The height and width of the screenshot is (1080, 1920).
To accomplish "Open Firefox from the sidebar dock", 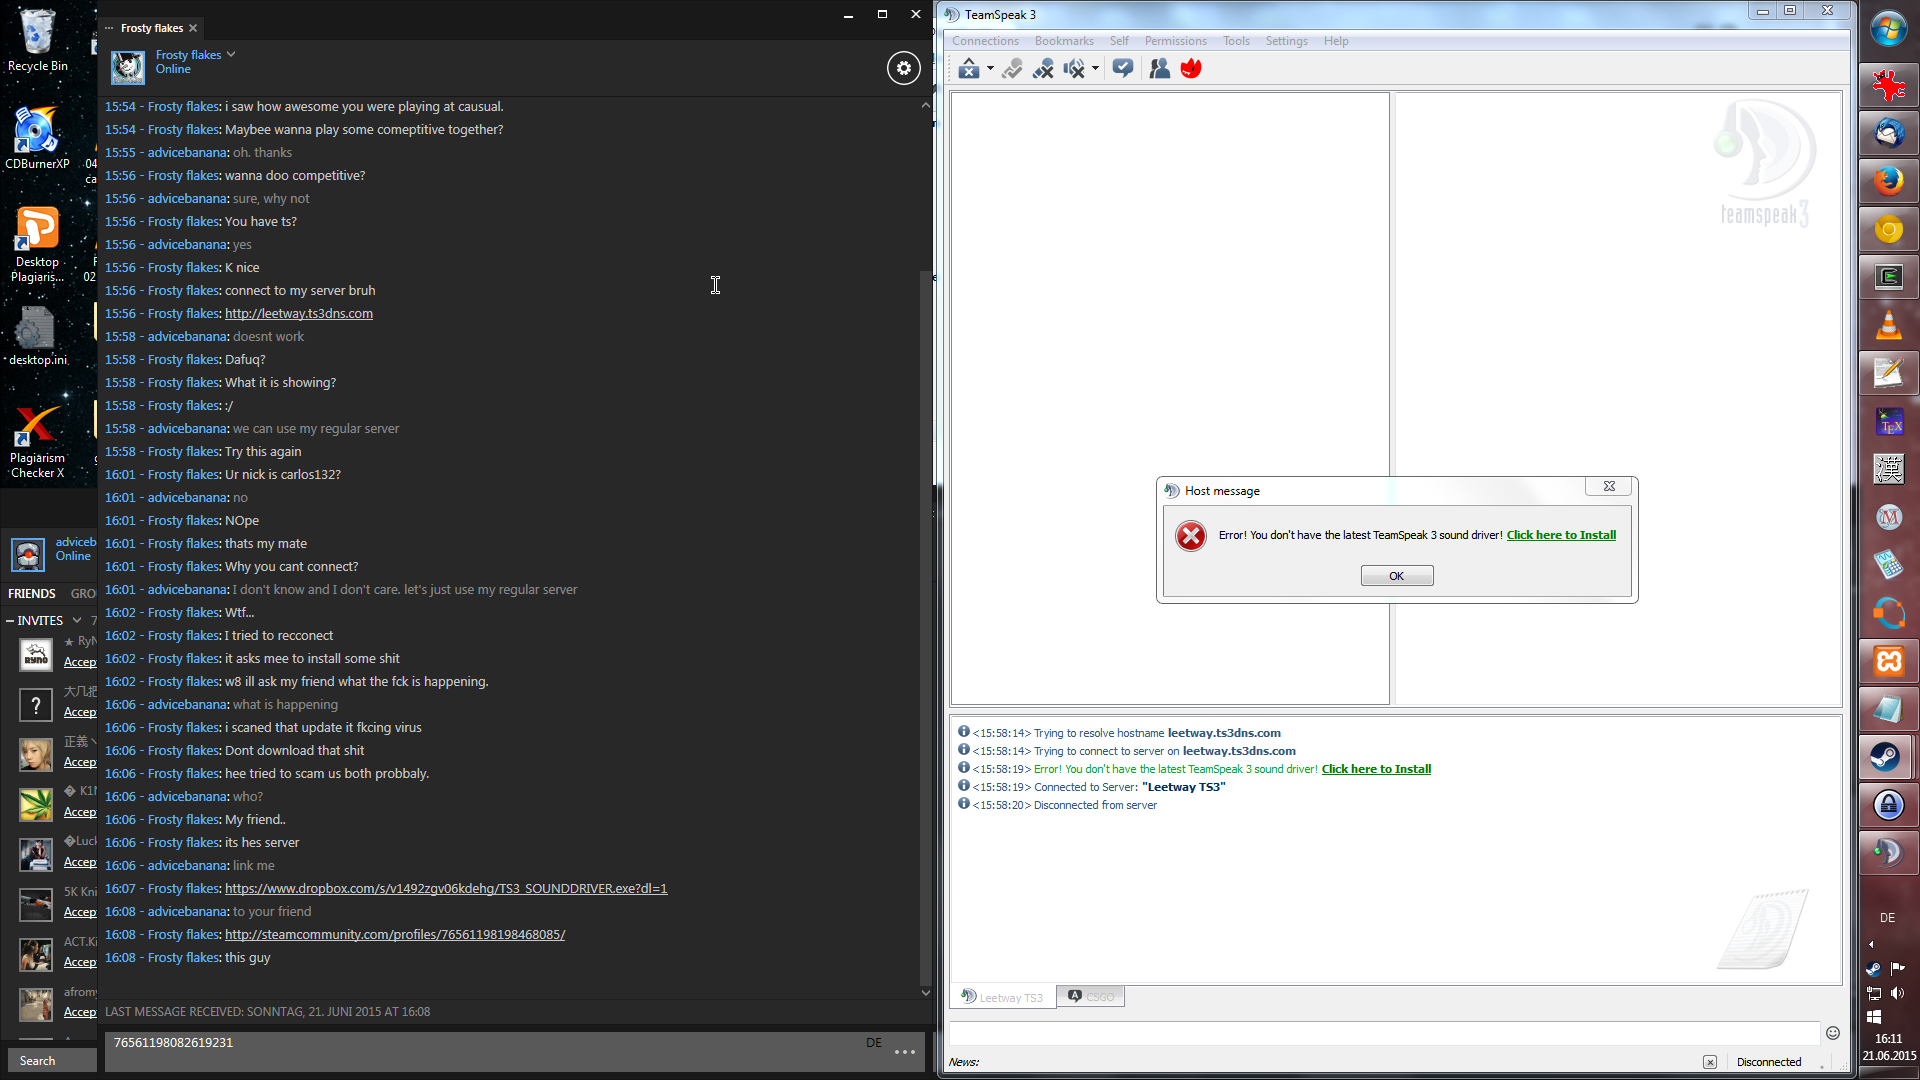I will (1888, 181).
